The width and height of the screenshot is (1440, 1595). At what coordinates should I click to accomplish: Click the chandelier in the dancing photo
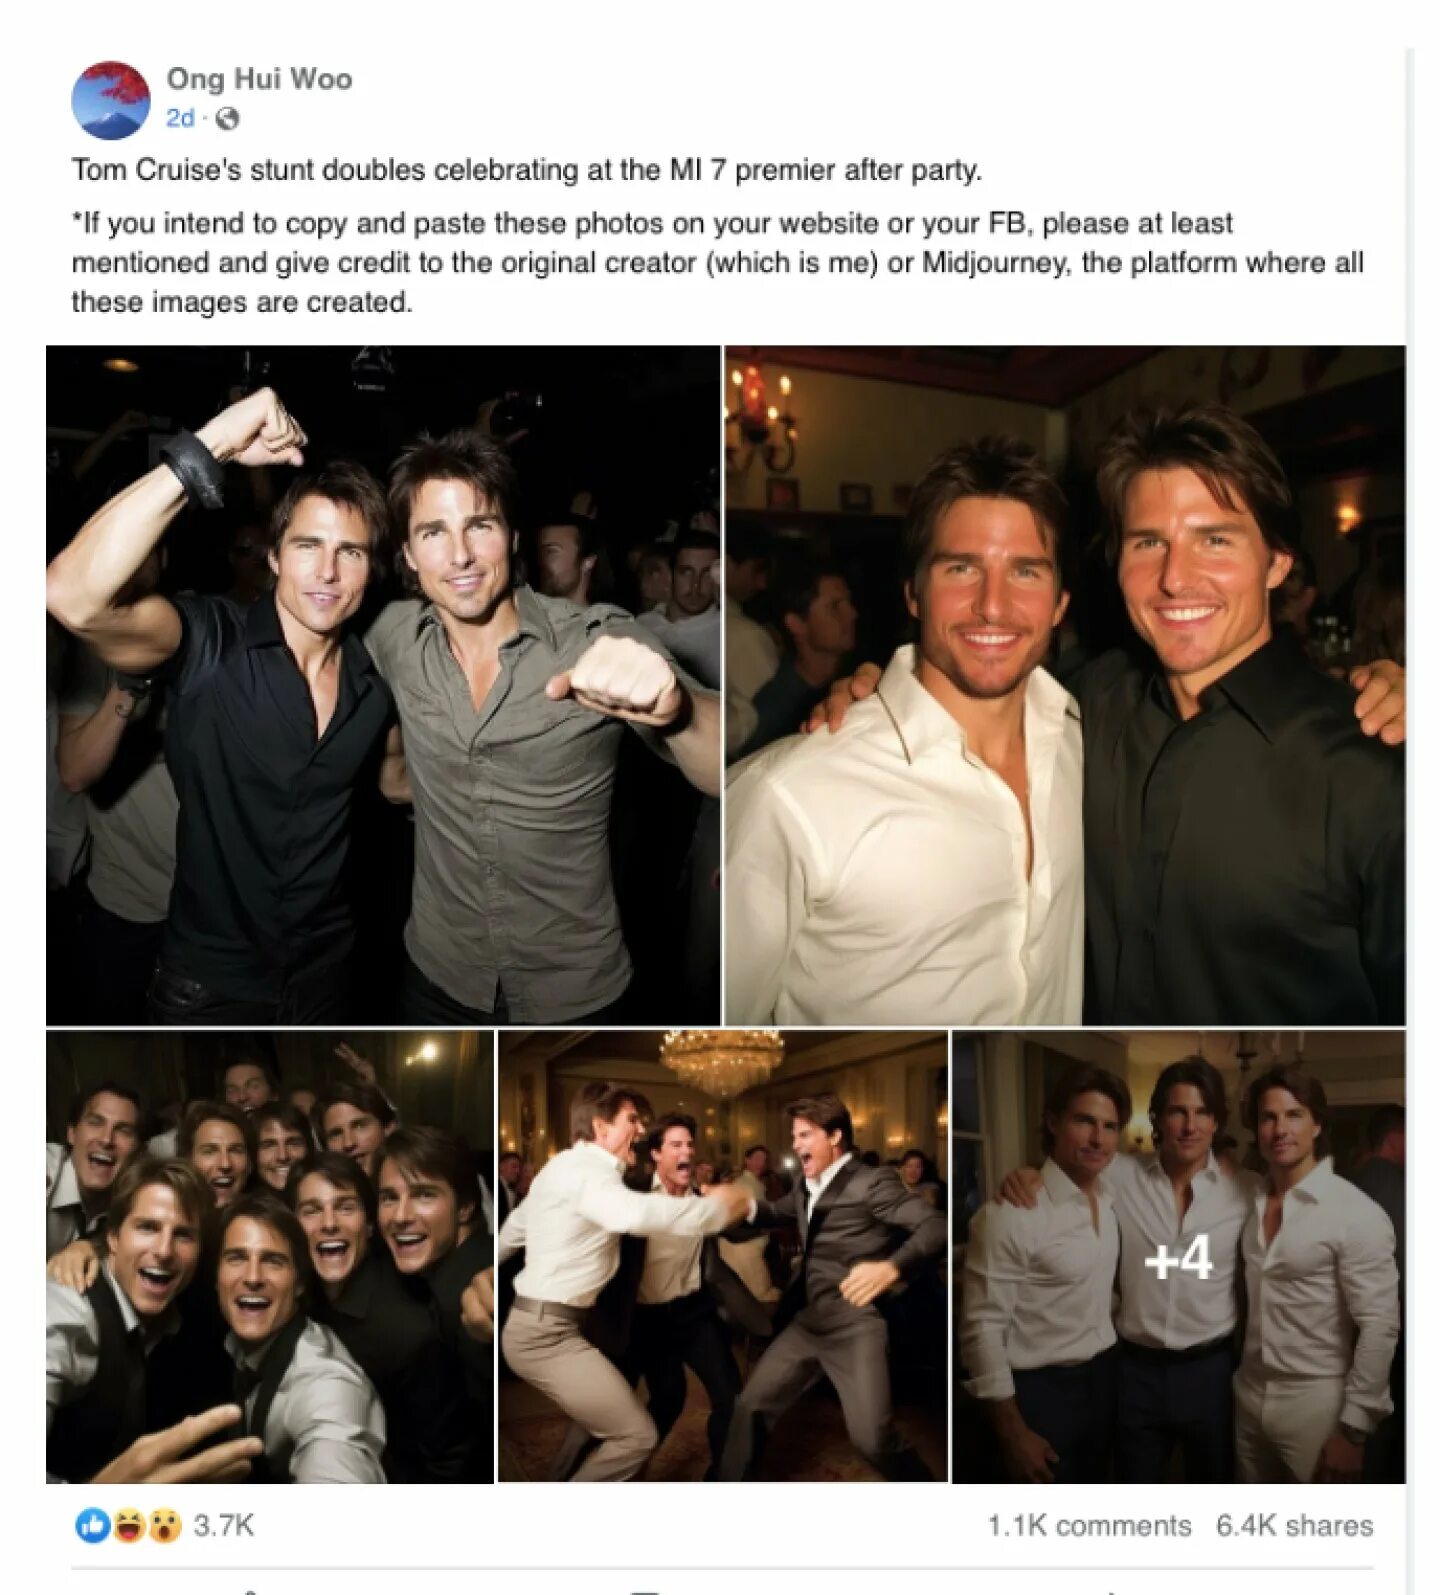coord(721,1063)
